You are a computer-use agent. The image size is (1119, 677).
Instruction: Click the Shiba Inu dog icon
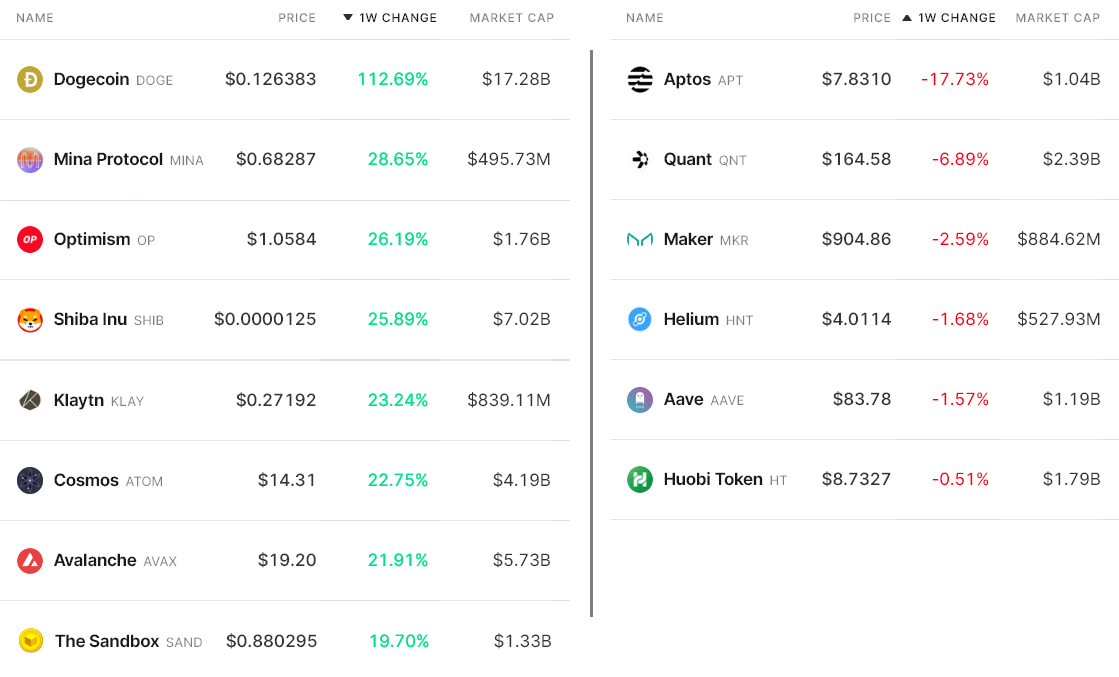pyautogui.click(x=30, y=319)
